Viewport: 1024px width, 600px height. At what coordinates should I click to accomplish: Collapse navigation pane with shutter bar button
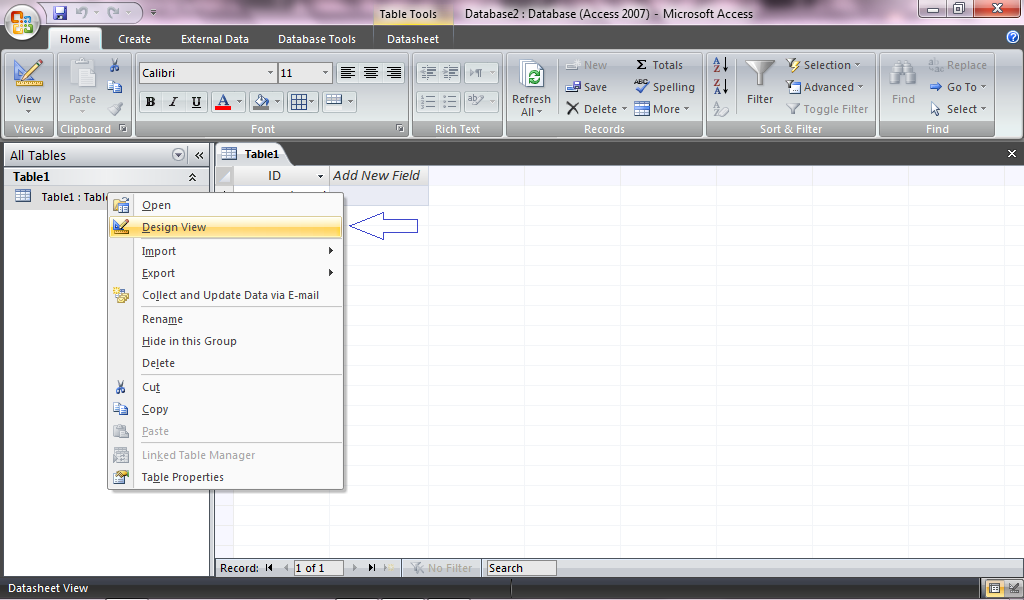199,155
